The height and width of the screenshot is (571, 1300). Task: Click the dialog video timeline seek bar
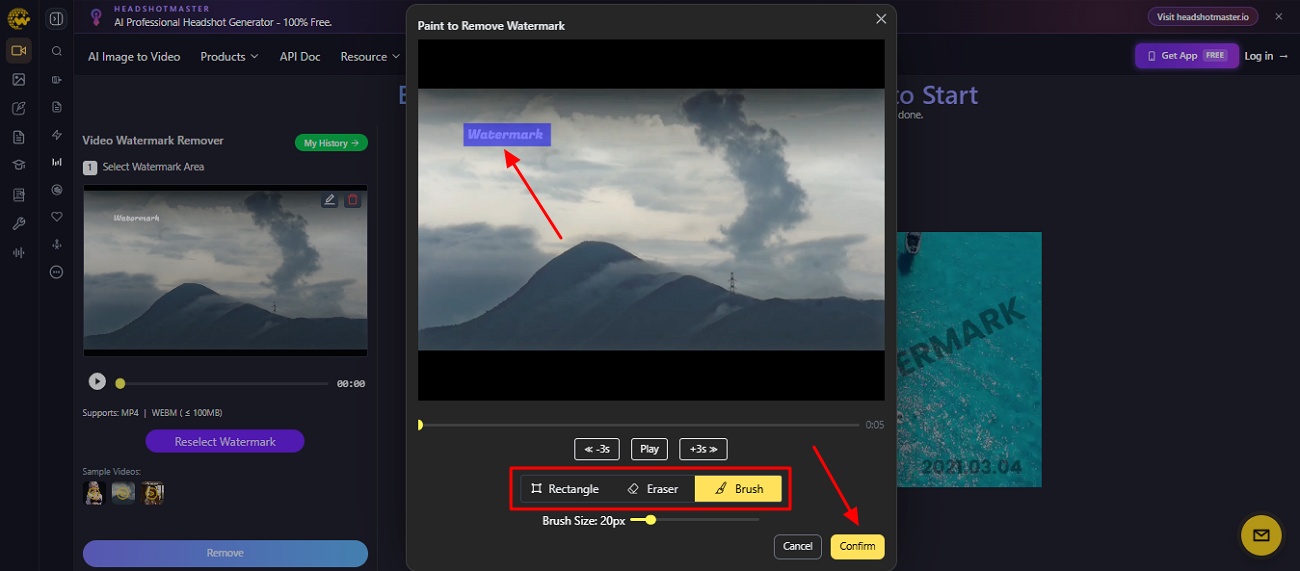639,425
